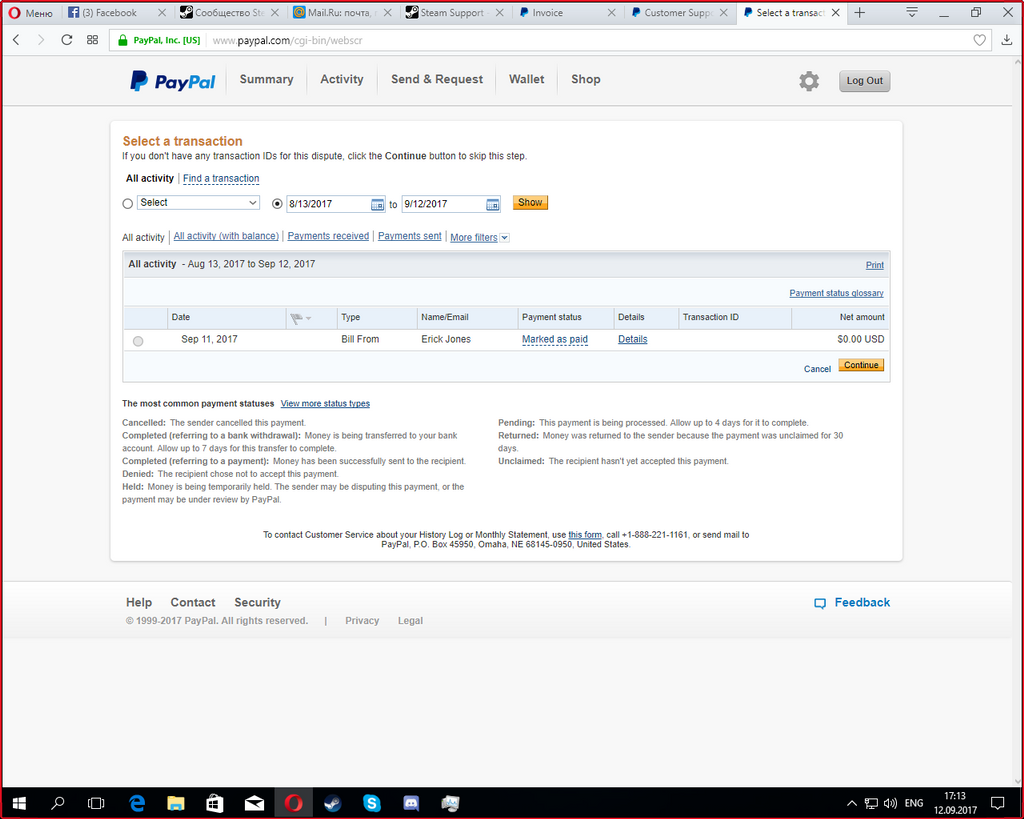Open volume control in system tray
Screen dimensions: 1024x819
(890, 803)
